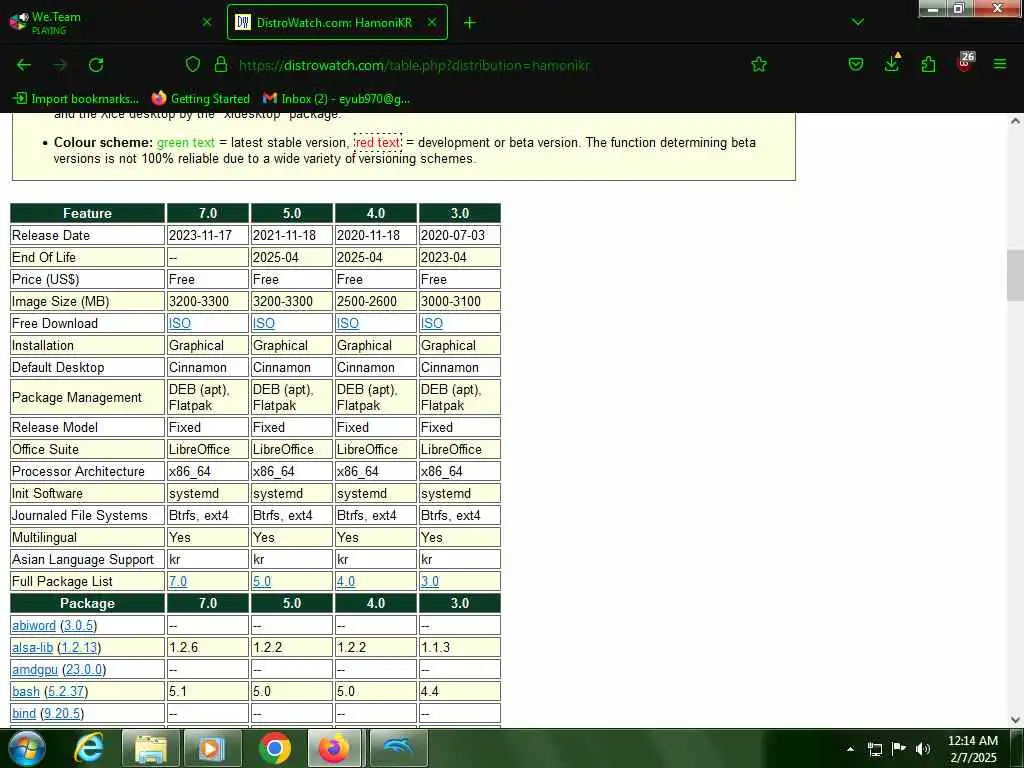
Task: Download ISO for version 3.0
Action: coord(432,323)
